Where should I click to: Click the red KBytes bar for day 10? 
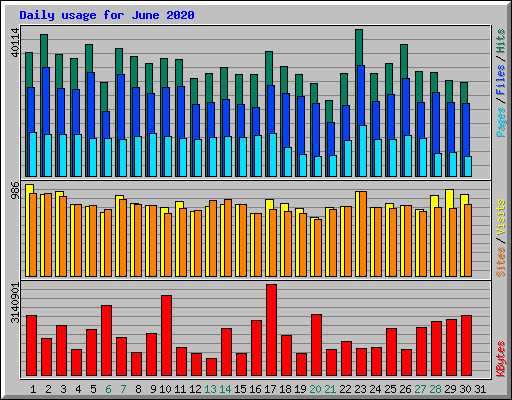click(x=166, y=335)
